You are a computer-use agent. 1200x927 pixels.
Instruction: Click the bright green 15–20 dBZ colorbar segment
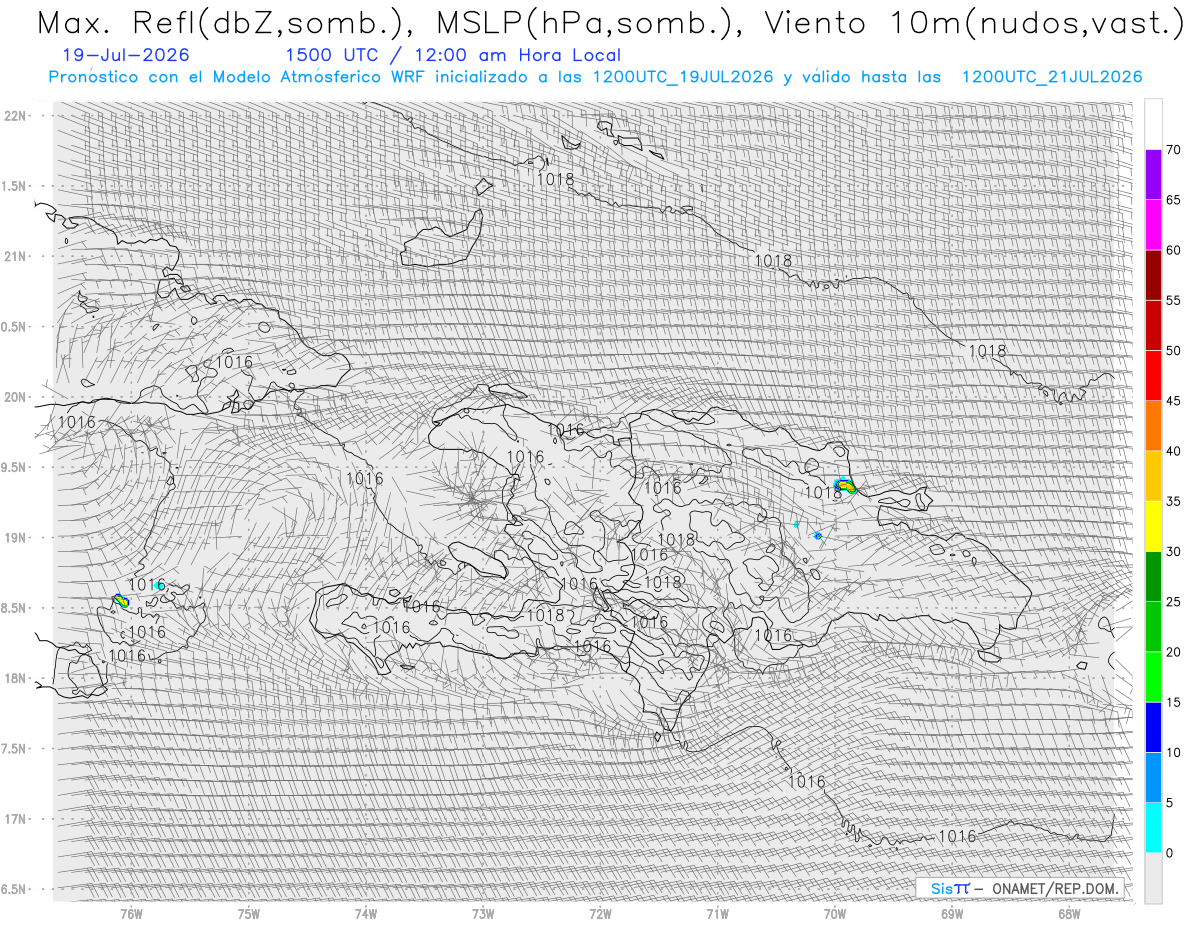point(1153,677)
